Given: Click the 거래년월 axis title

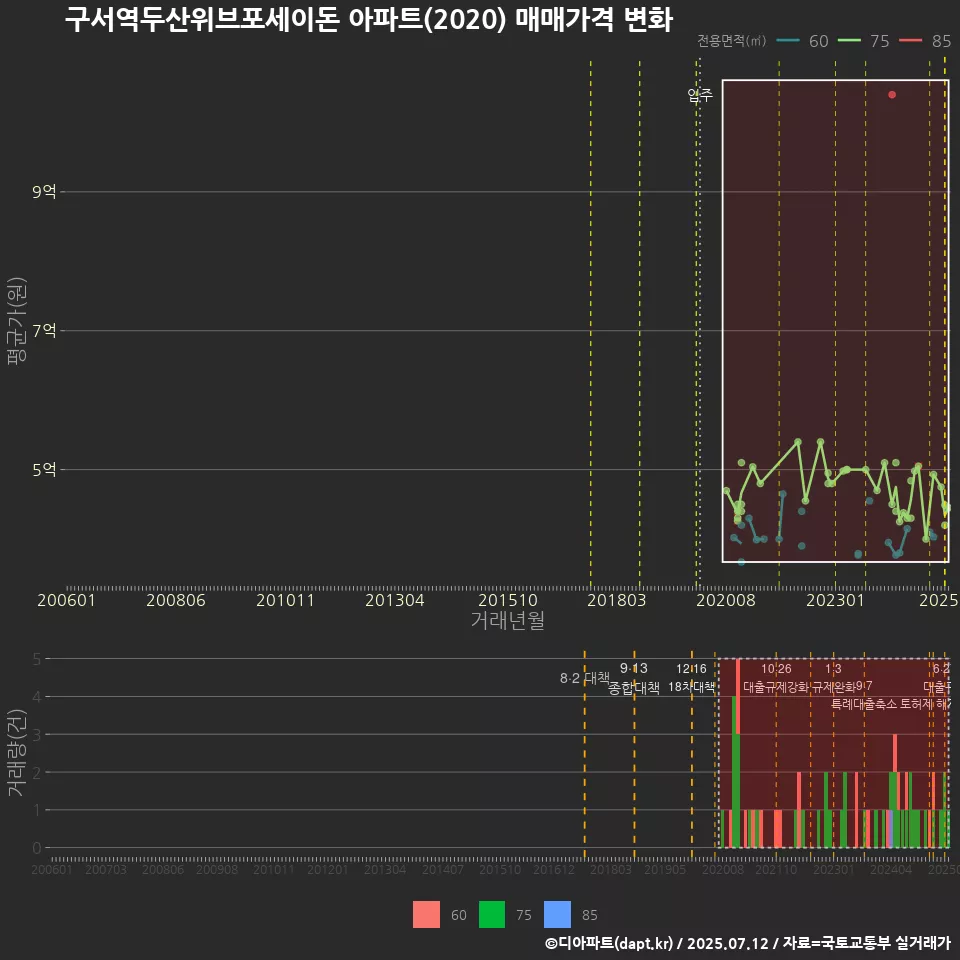Looking at the screenshot, I should tap(508, 620).
